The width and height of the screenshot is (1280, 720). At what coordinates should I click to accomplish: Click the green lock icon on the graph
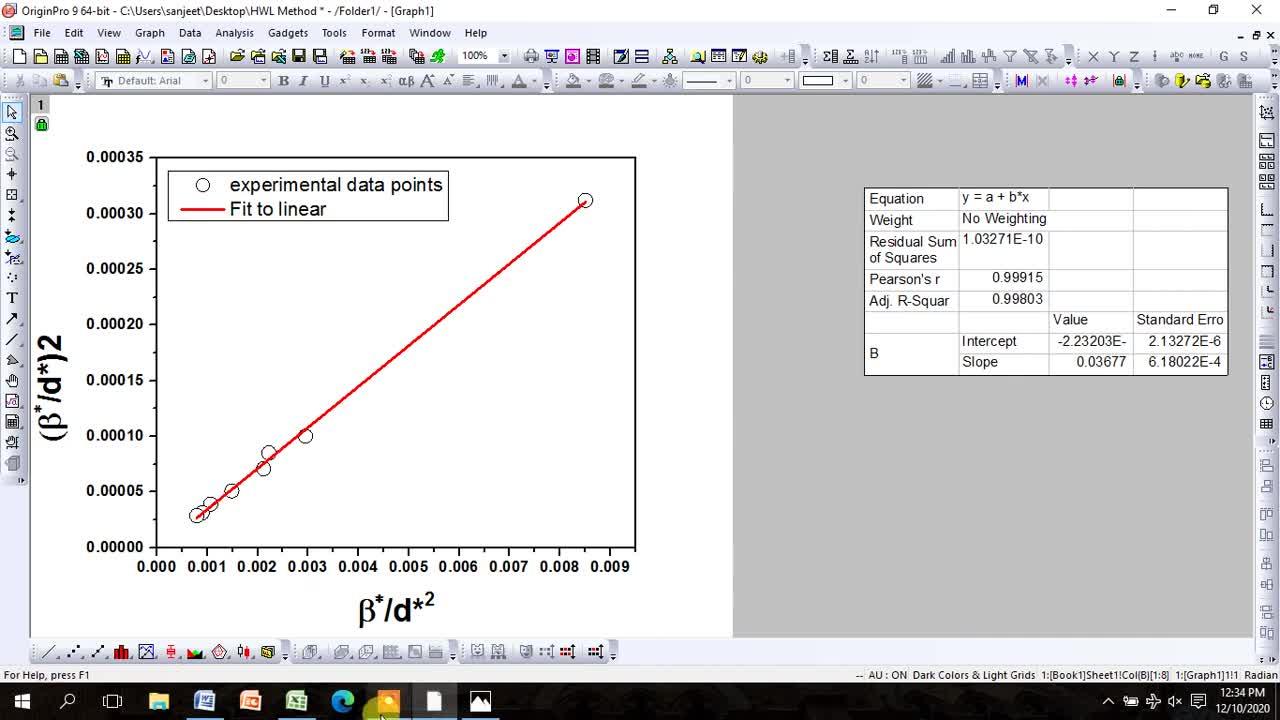[x=40, y=124]
